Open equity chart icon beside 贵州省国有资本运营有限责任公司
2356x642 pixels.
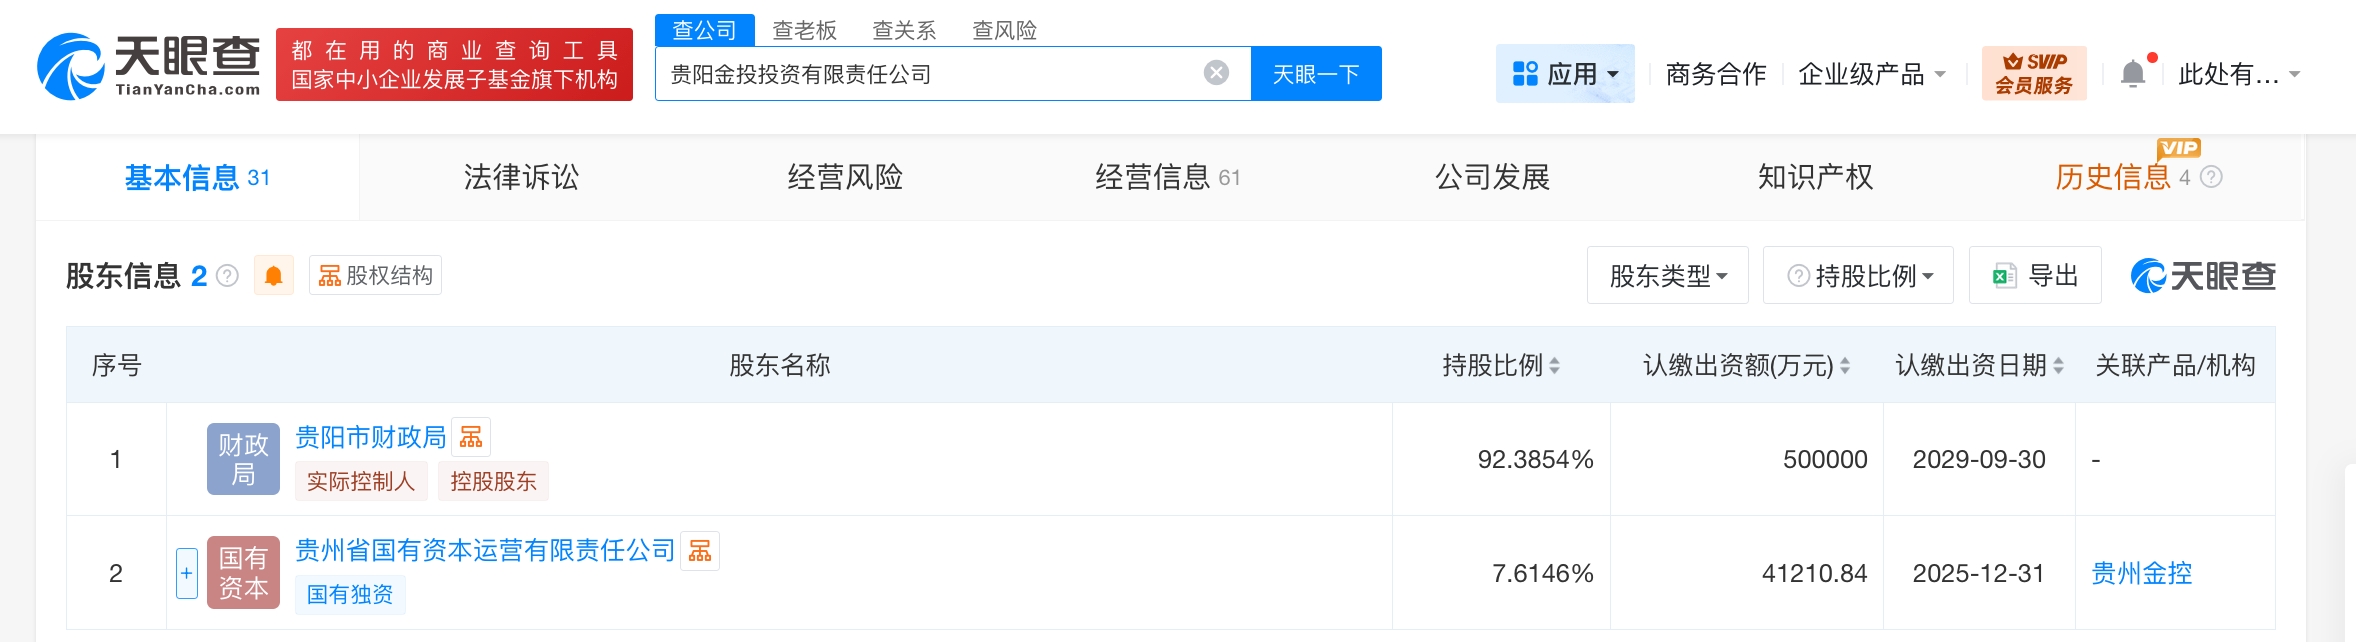coord(700,551)
